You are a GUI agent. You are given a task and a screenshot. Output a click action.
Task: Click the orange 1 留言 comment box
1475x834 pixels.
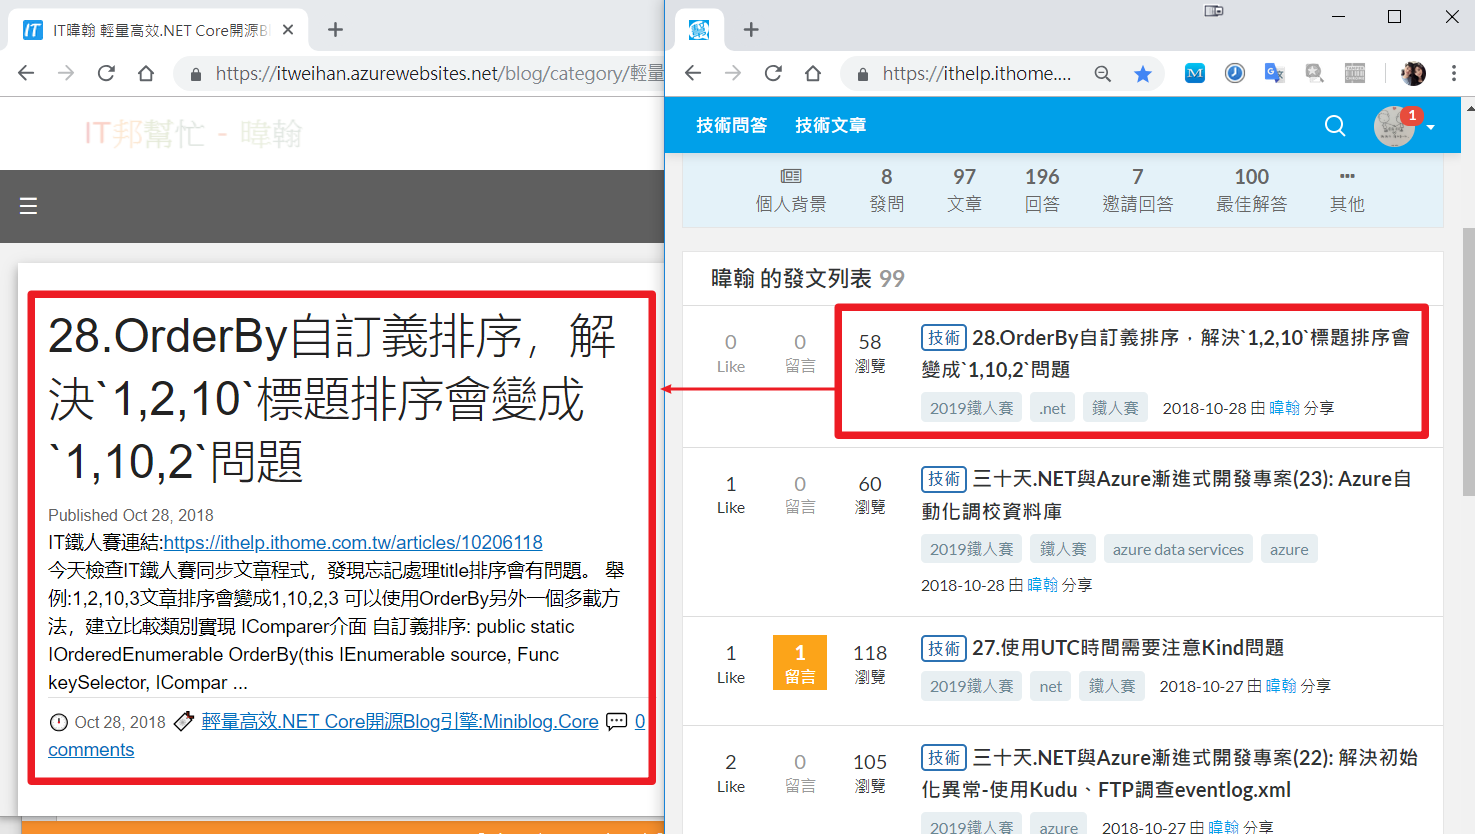click(800, 662)
